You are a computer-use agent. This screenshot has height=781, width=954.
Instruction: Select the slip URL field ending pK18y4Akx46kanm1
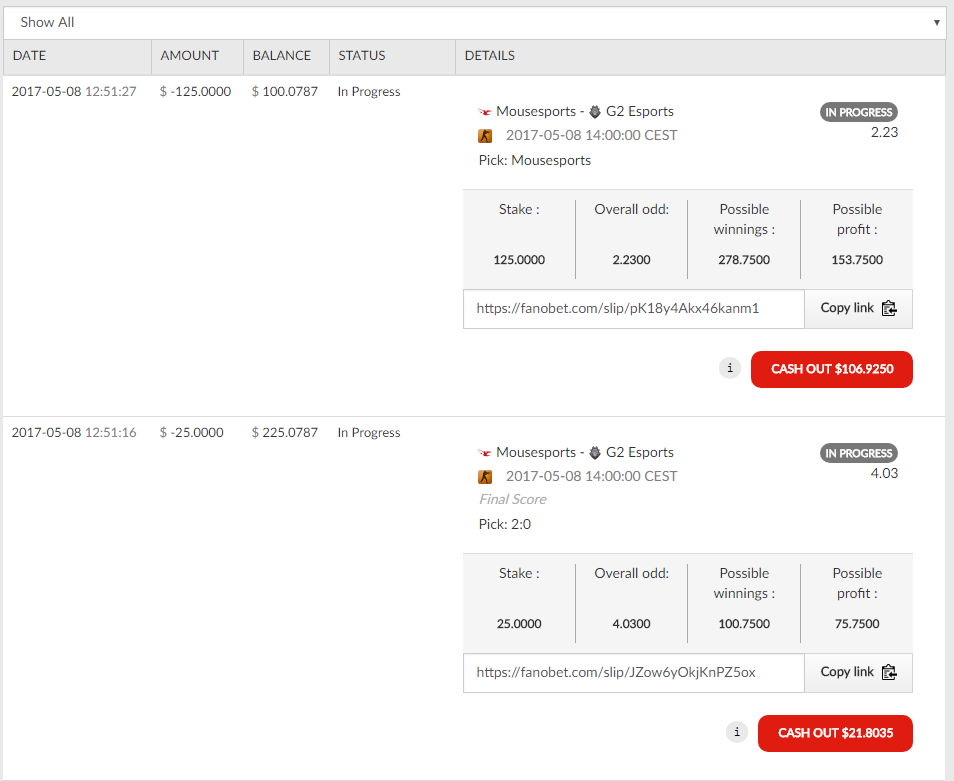pyautogui.click(x=634, y=308)
